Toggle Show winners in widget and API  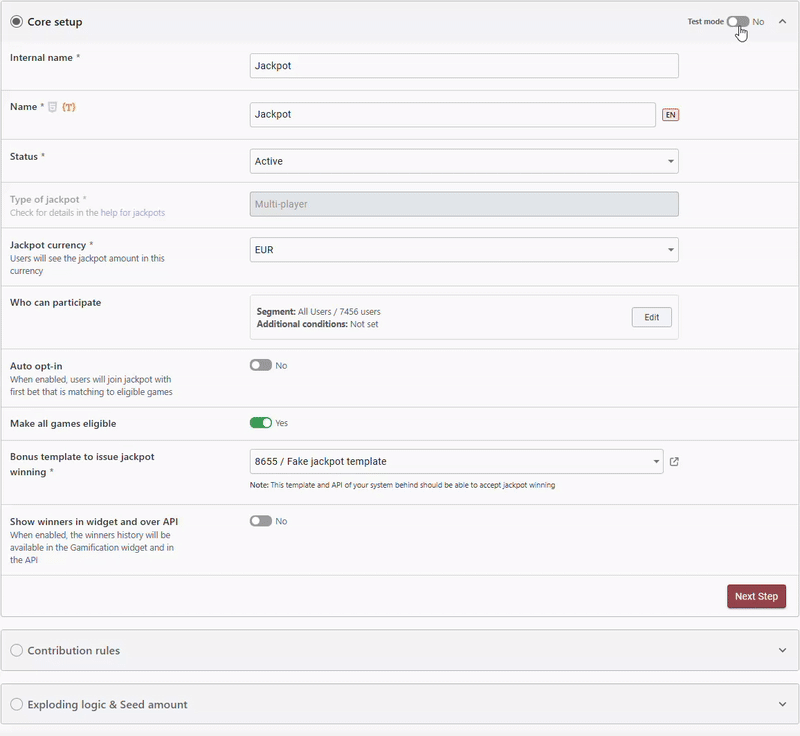tap(261, 521)
